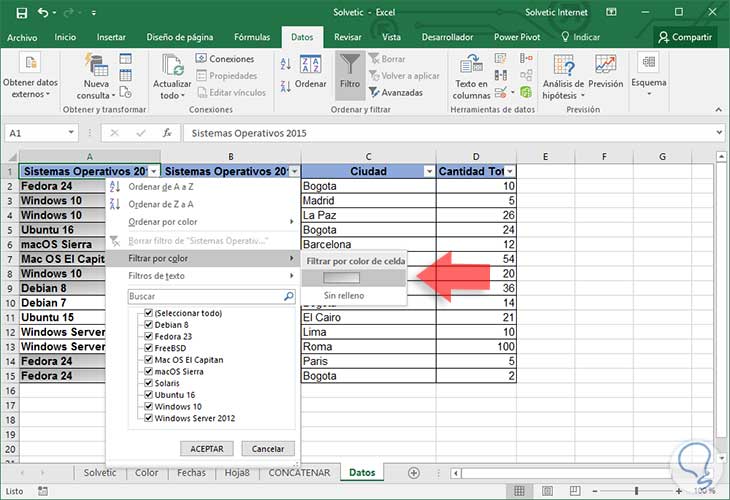Uncheck Windows Server 2012 checkbox
The width and height of the screenshot is (730, 500).
point(149,418)
